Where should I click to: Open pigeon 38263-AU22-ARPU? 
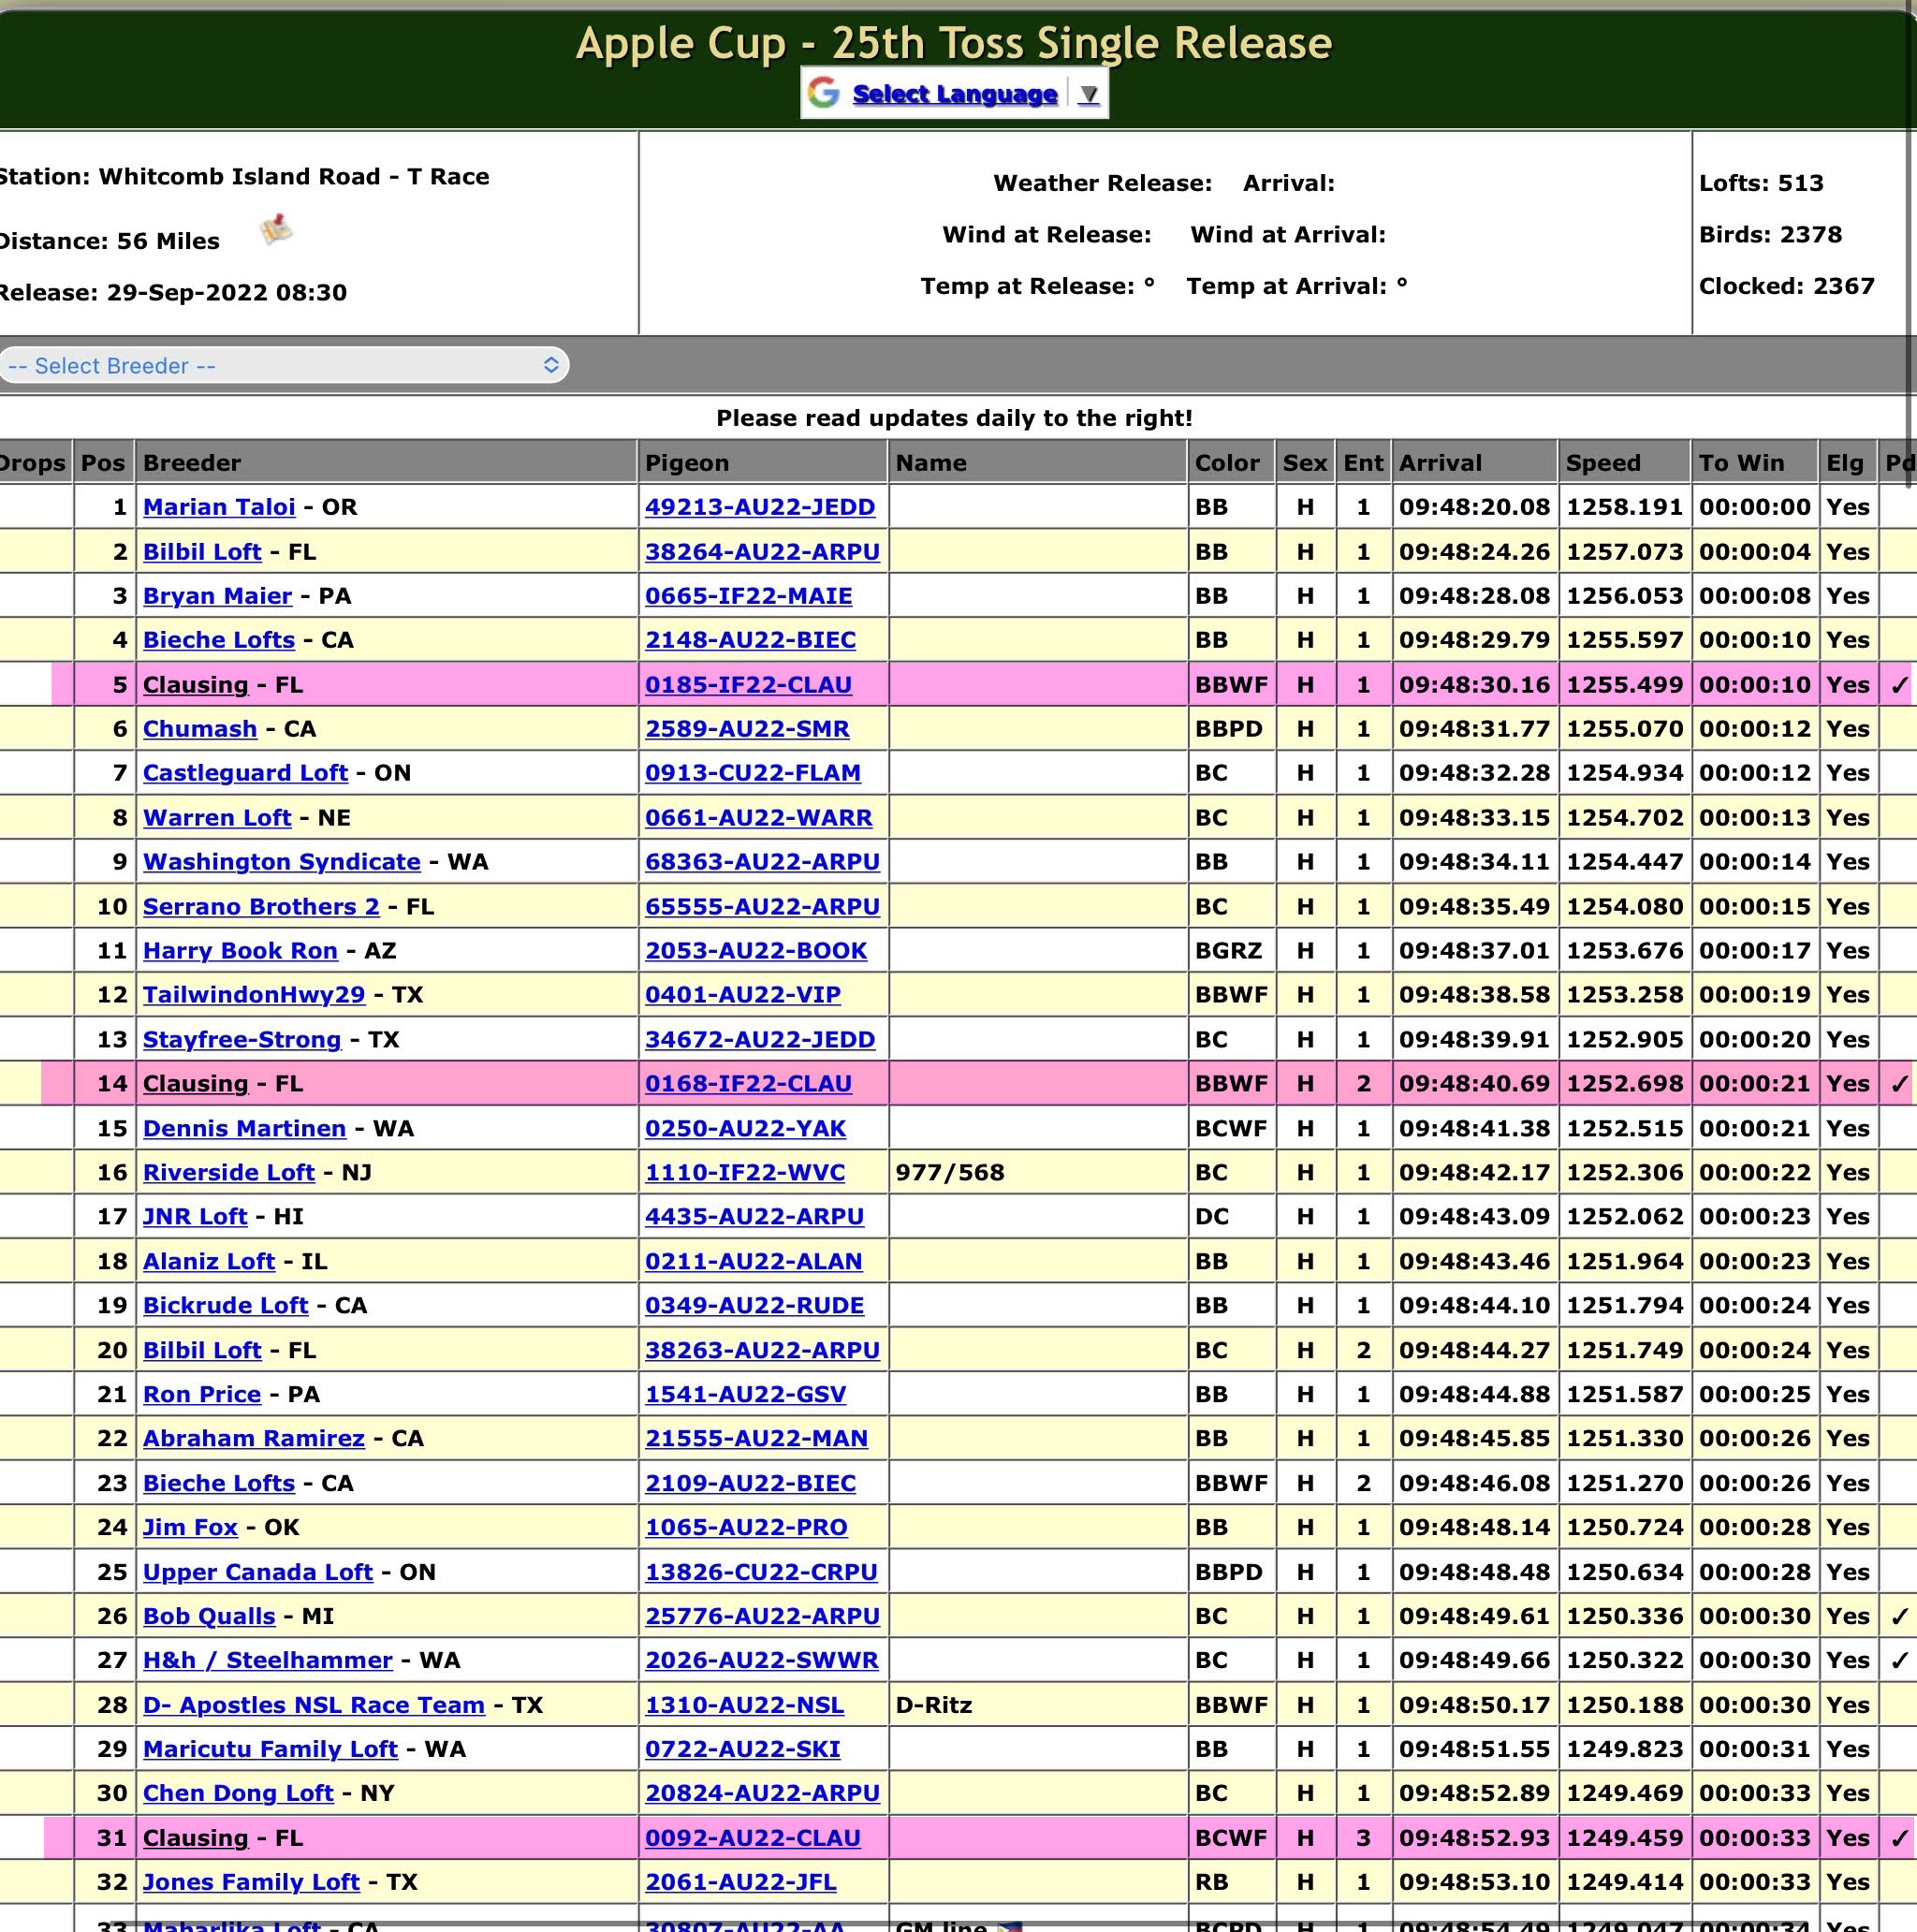(762, 1351)
